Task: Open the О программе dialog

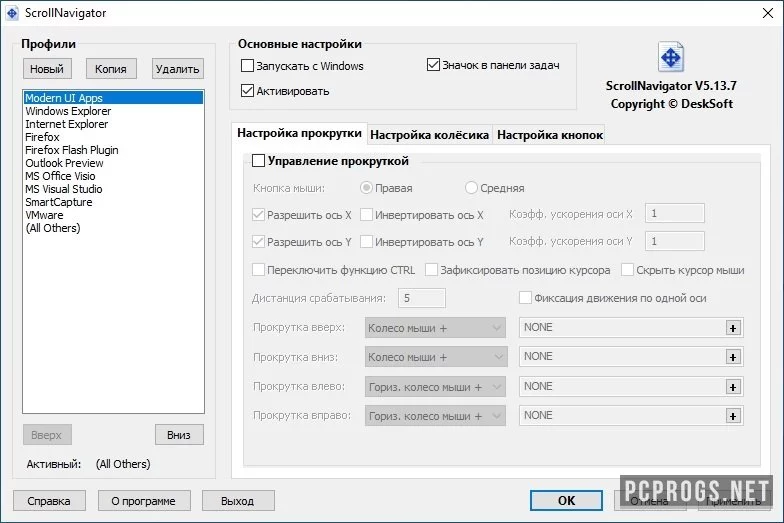Action: (x=144, y=500)
